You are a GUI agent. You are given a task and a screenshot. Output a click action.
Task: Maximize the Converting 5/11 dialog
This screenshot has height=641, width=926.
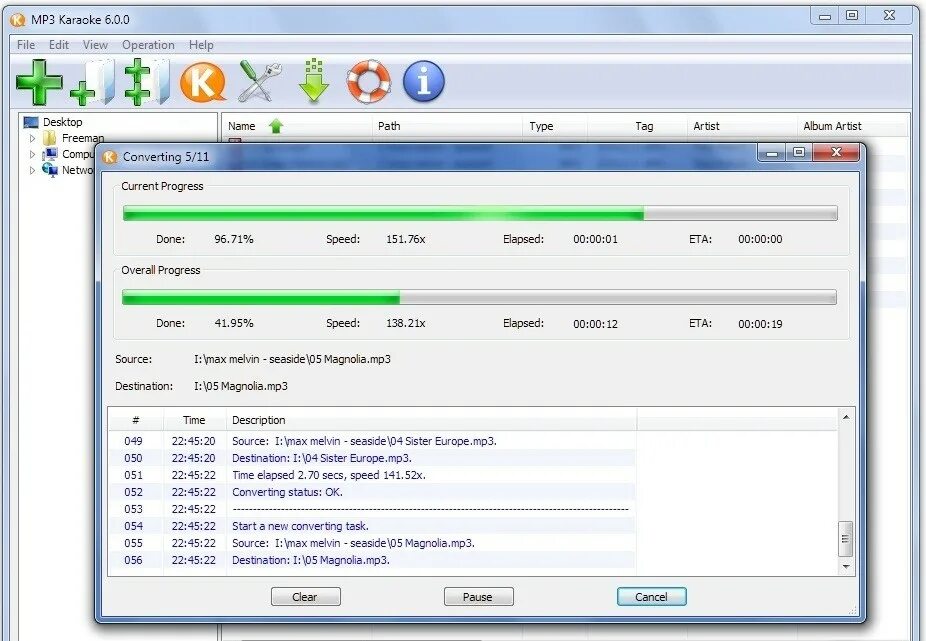(x=799, y=153)
